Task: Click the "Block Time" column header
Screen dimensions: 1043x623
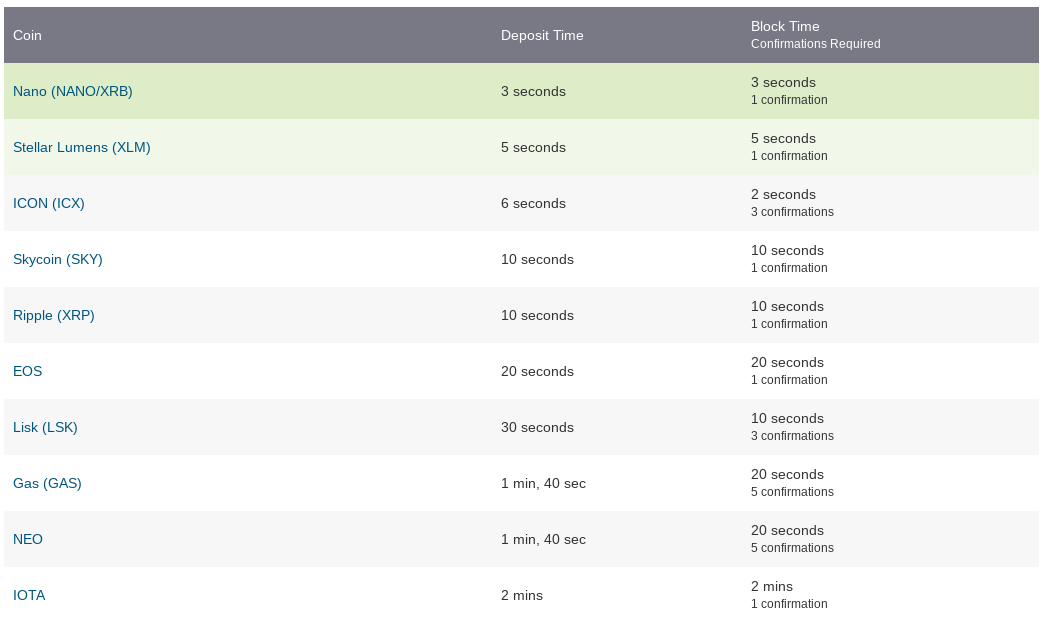Action: tap(785, 26)
